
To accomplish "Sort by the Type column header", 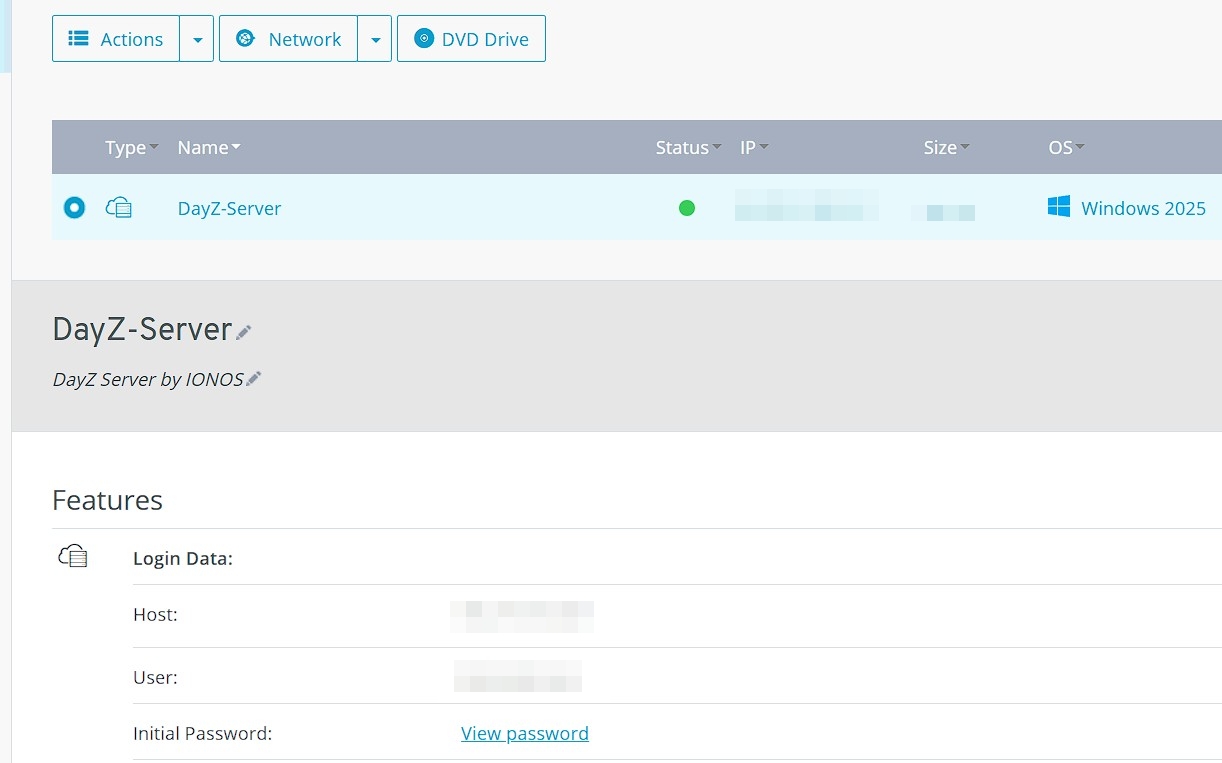I will point(132,147).
